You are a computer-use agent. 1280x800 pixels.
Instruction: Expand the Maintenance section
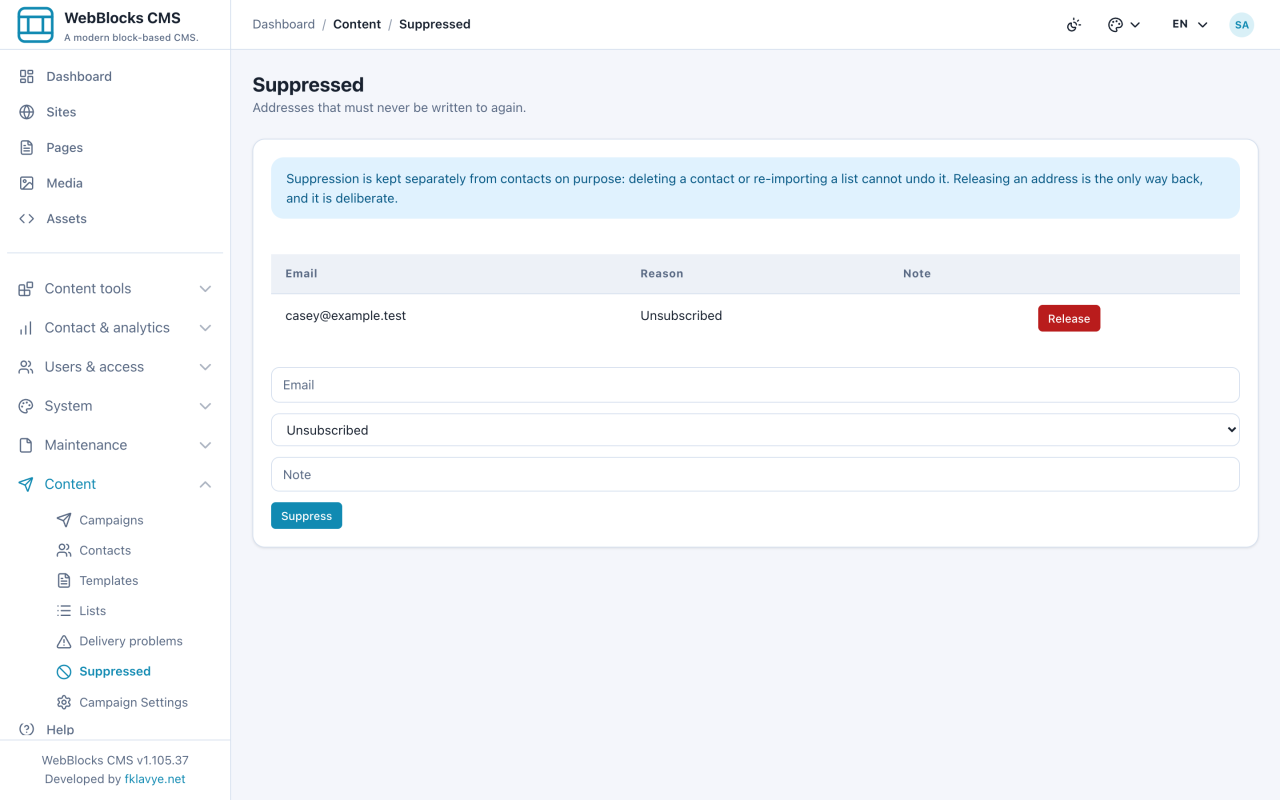pyautogui.click(x=115, y=445)
